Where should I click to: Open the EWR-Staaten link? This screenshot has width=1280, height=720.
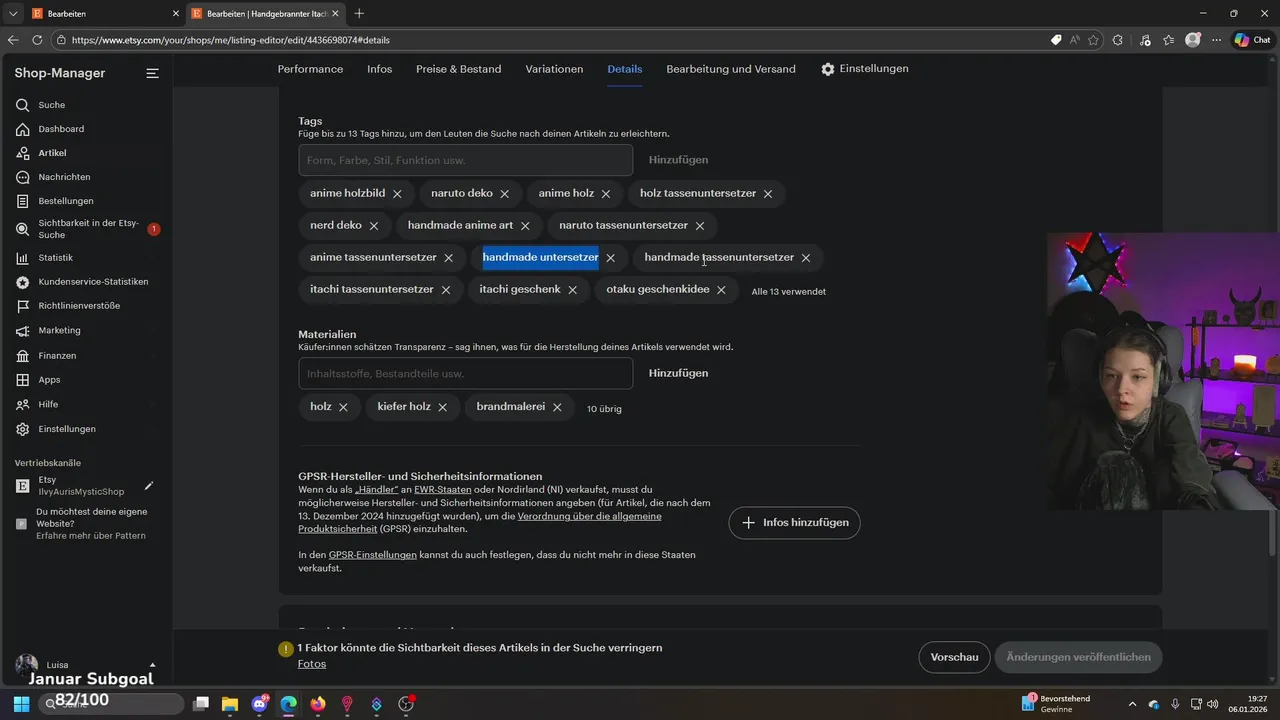pyautogui.click(x=443, y=490)
